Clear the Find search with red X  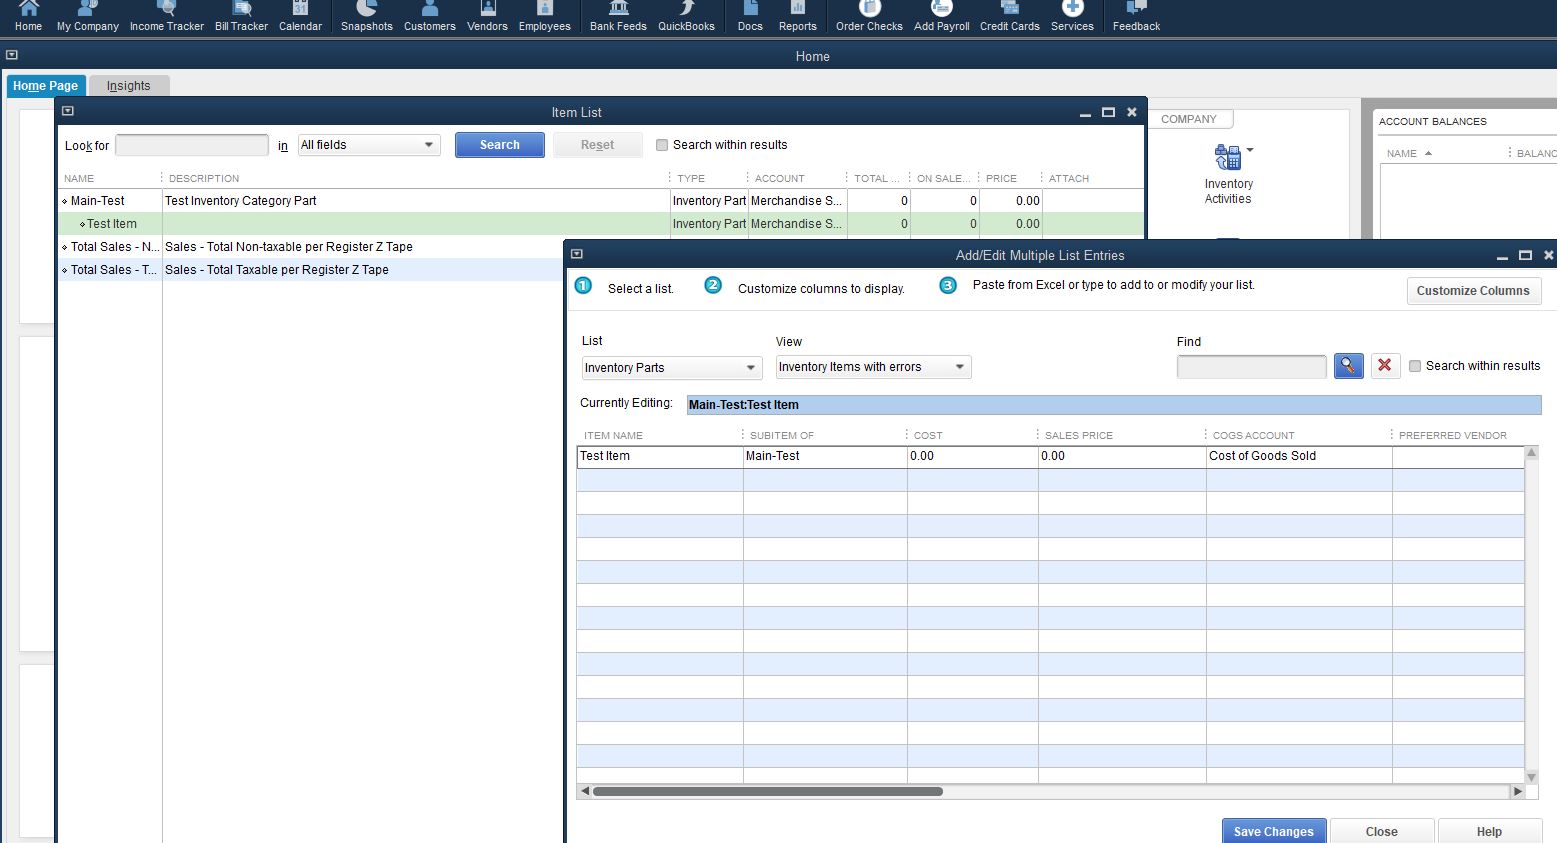1385,366
